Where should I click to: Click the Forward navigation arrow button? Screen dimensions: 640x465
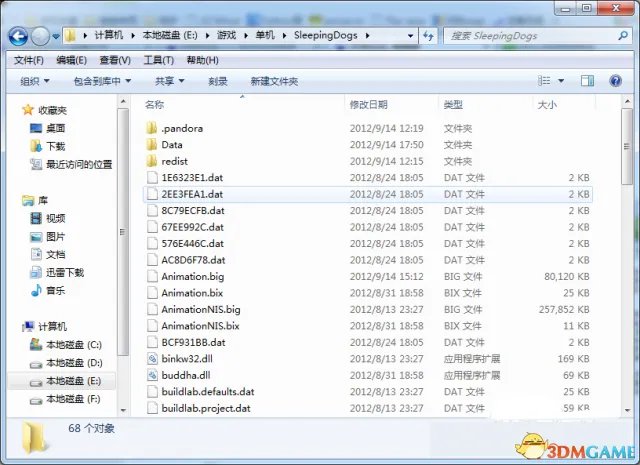coord(40,36)
